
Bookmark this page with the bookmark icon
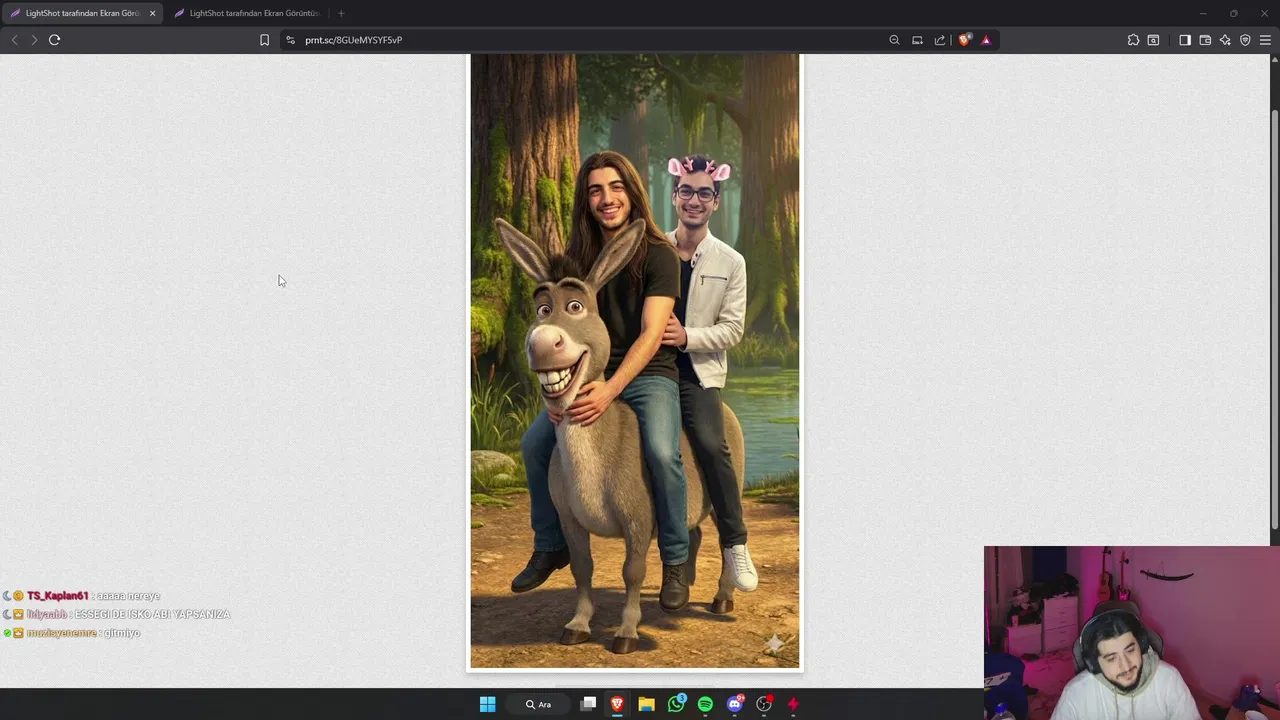[264, 40]
